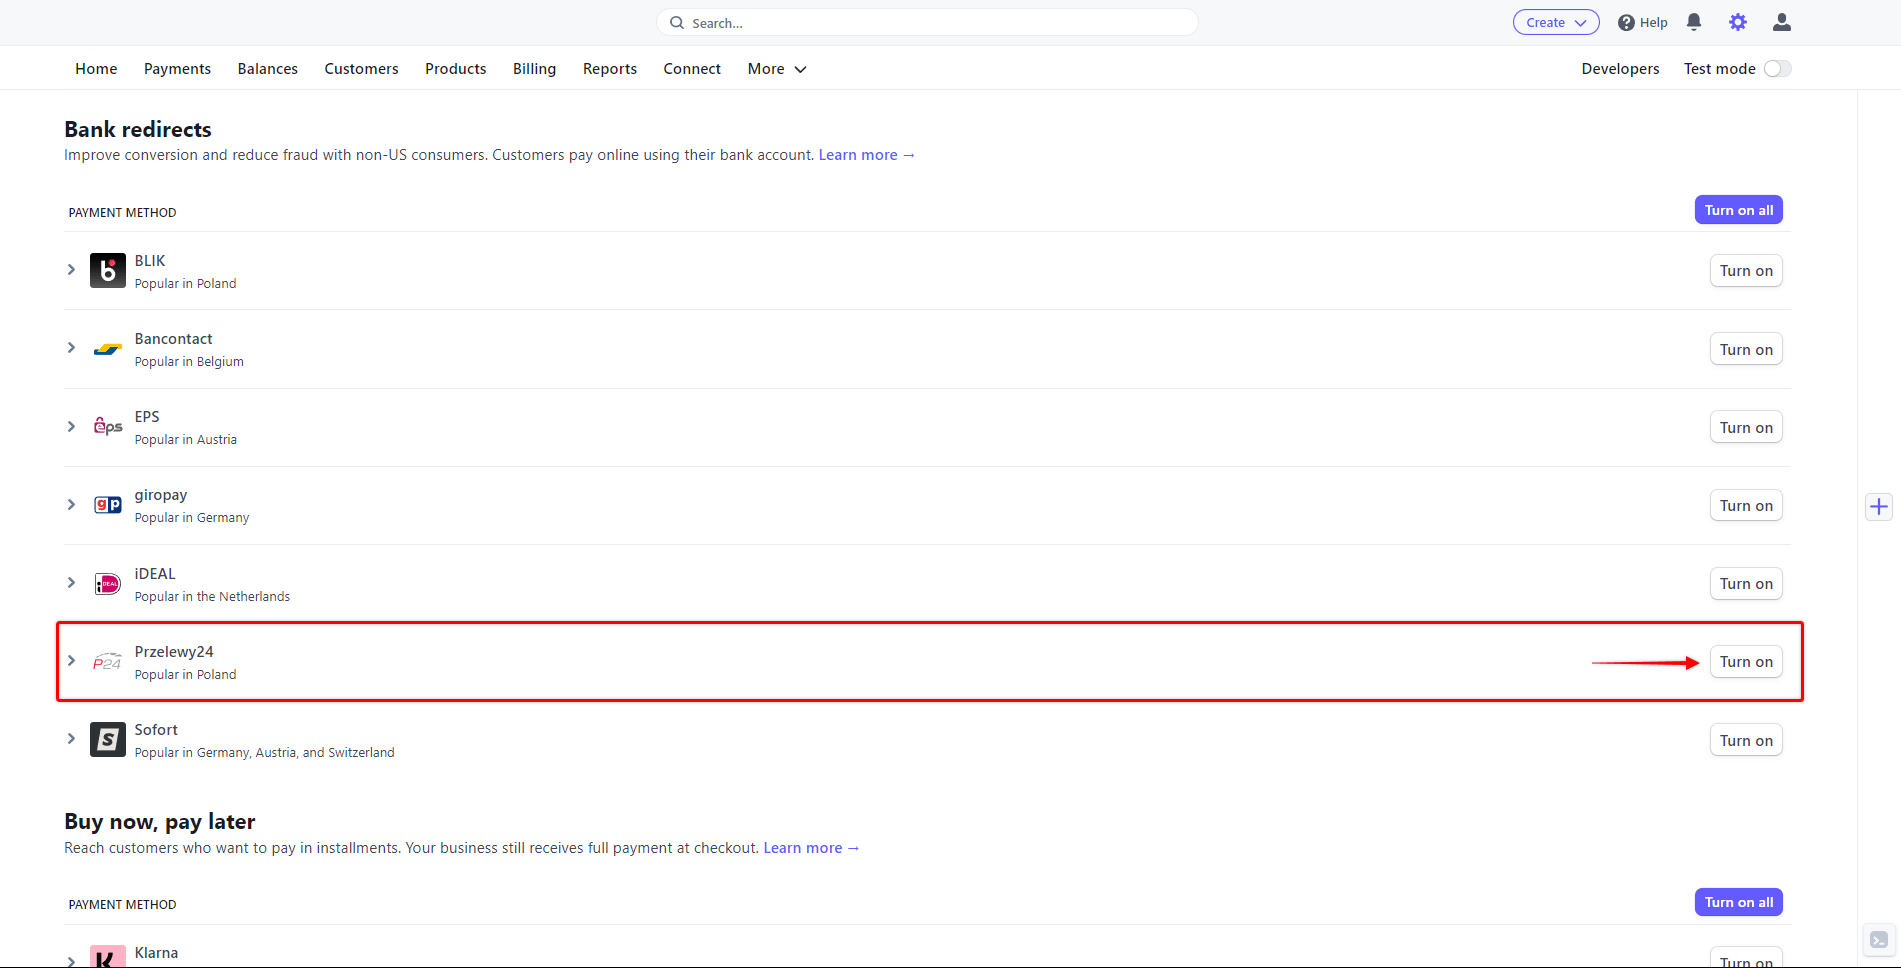Open the notifications bell icon
1901x968 pixels.
pyautogui.click(x=1693, y=22)
